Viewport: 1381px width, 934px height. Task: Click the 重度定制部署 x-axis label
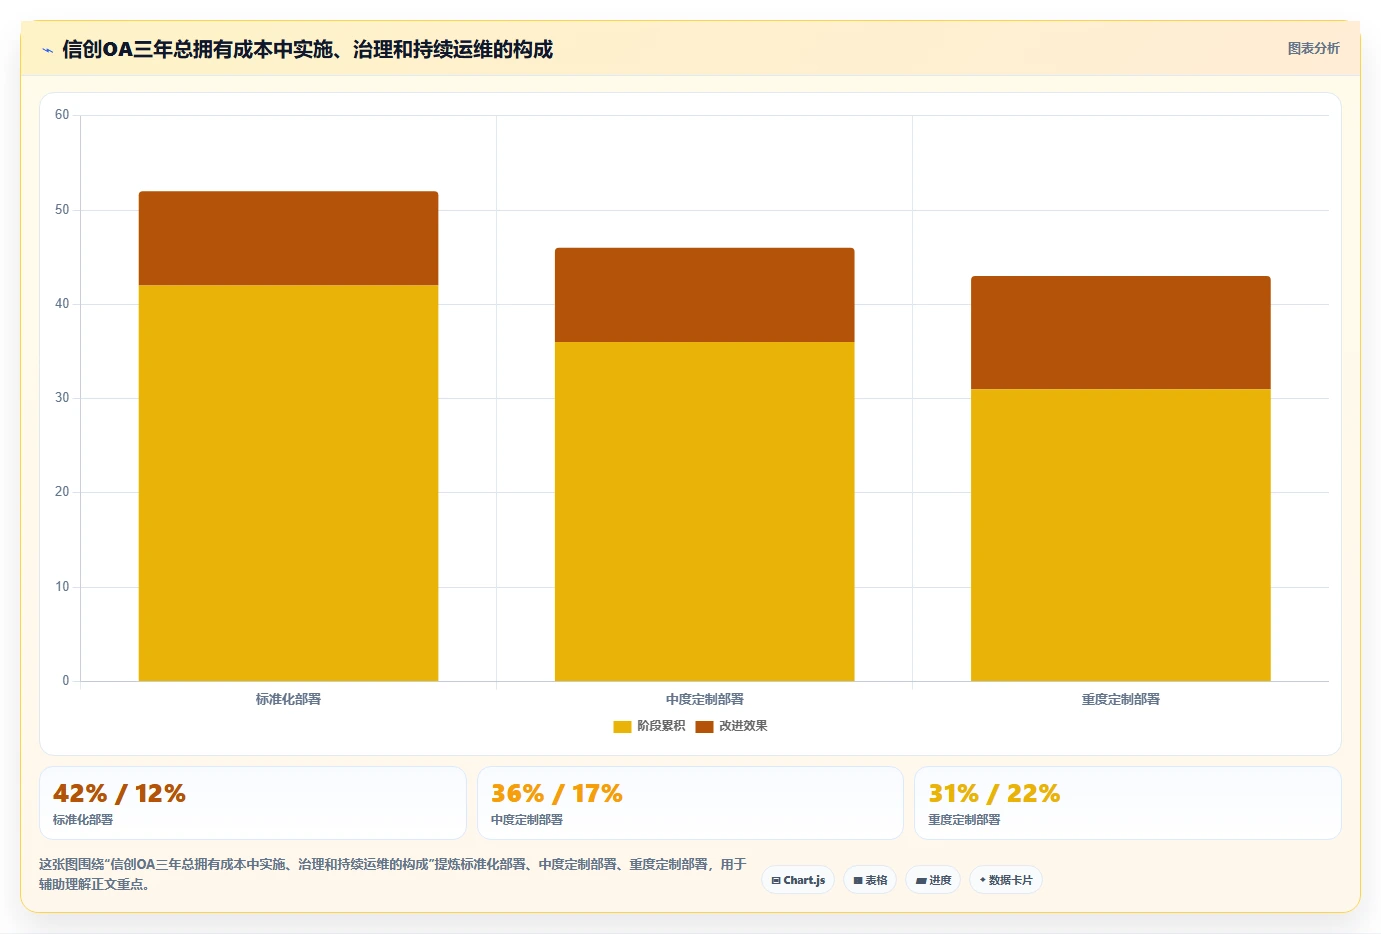click(x=1121, y=699)
